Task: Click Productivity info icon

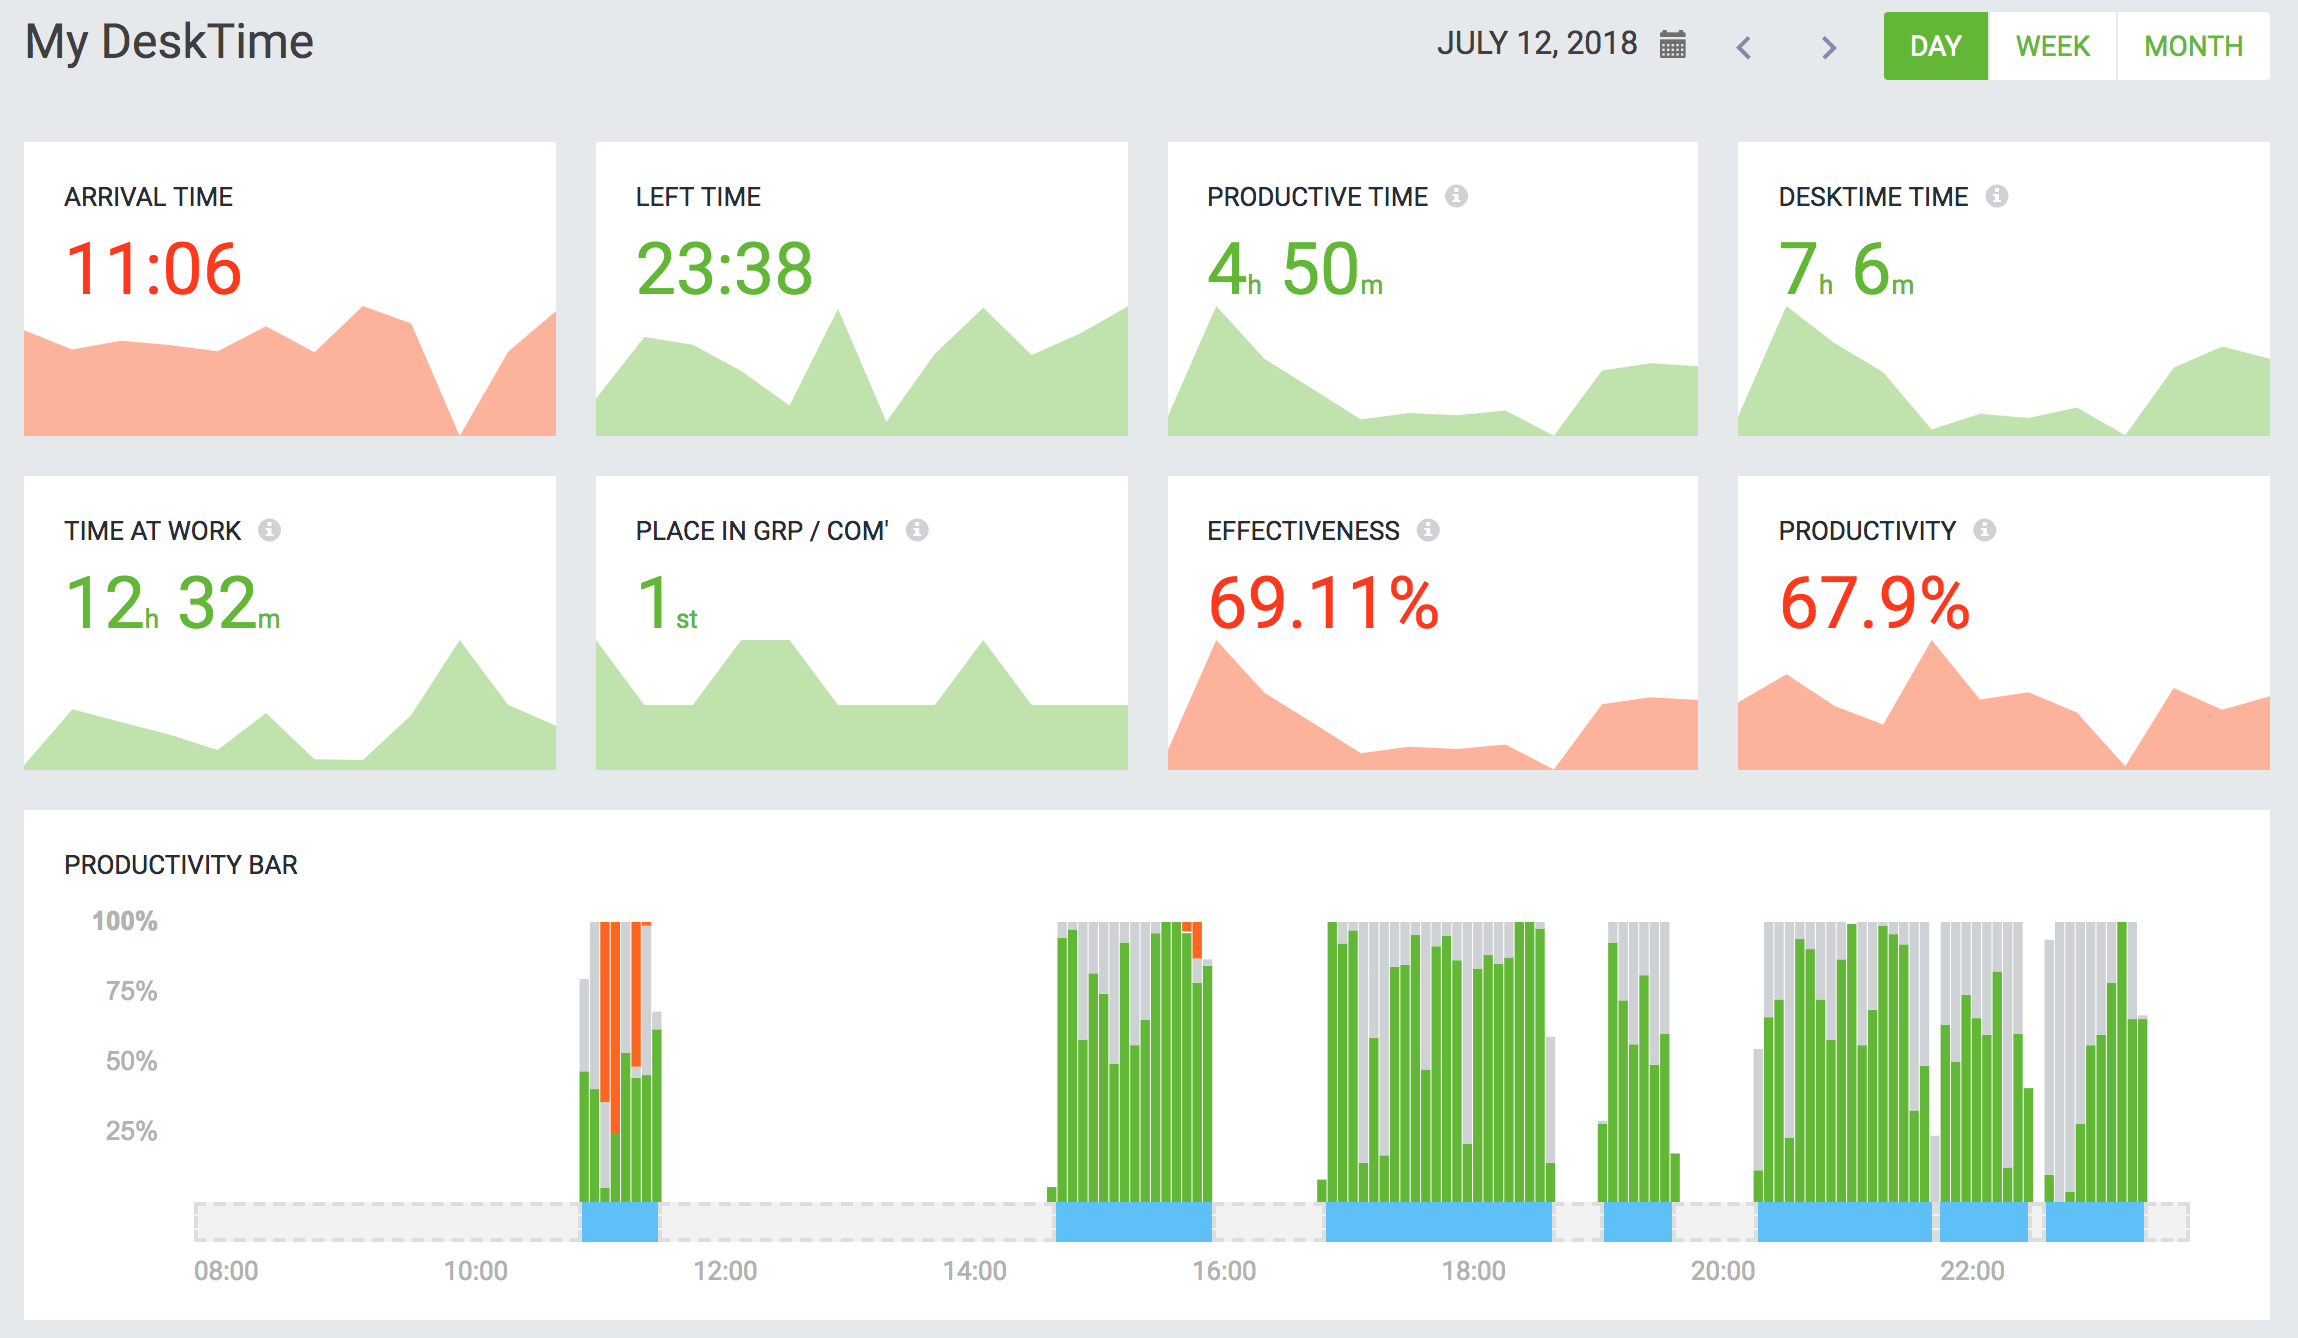Action: [x=1985, y=530]
